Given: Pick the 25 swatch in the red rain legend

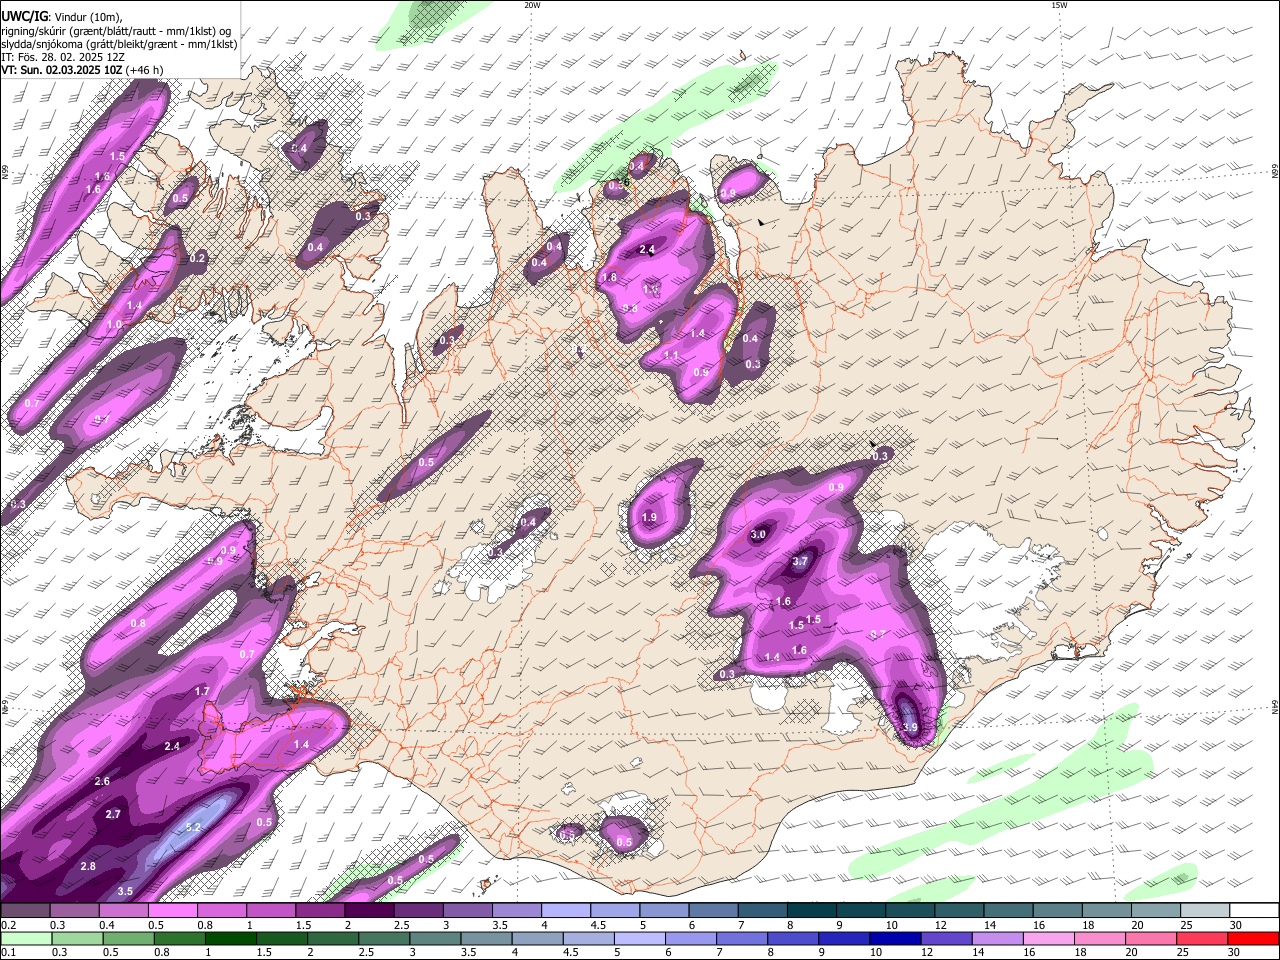Looking at the screenshot, I should [1203, 938].
